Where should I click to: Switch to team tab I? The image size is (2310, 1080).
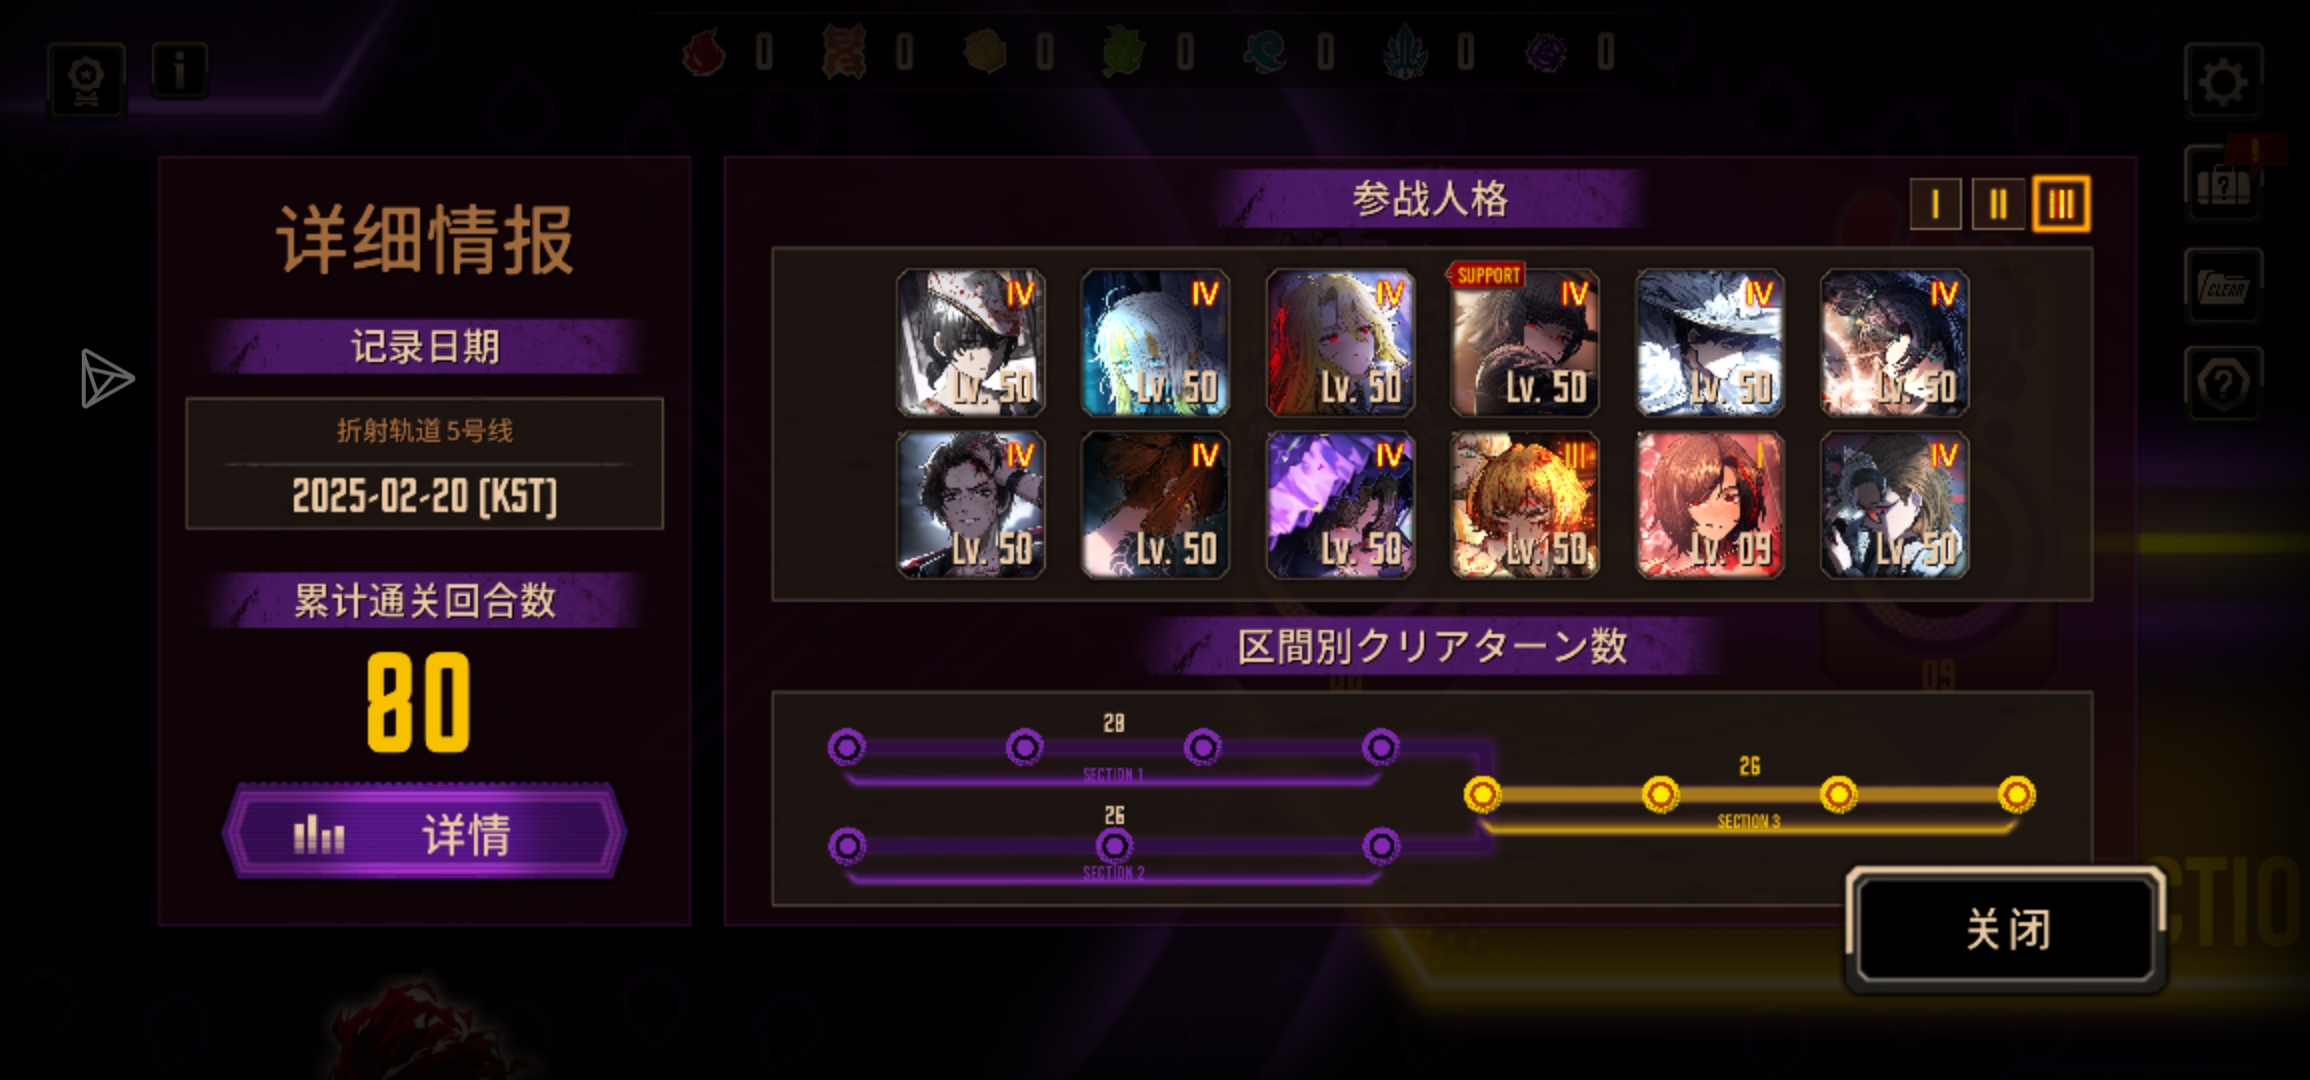[1935, 204]
